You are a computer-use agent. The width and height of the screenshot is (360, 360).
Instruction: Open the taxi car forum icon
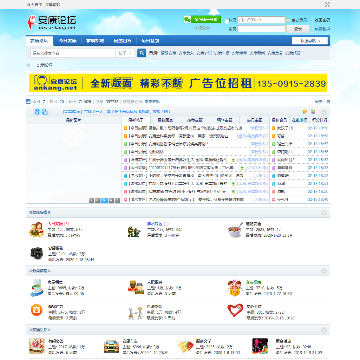(111, 346)
